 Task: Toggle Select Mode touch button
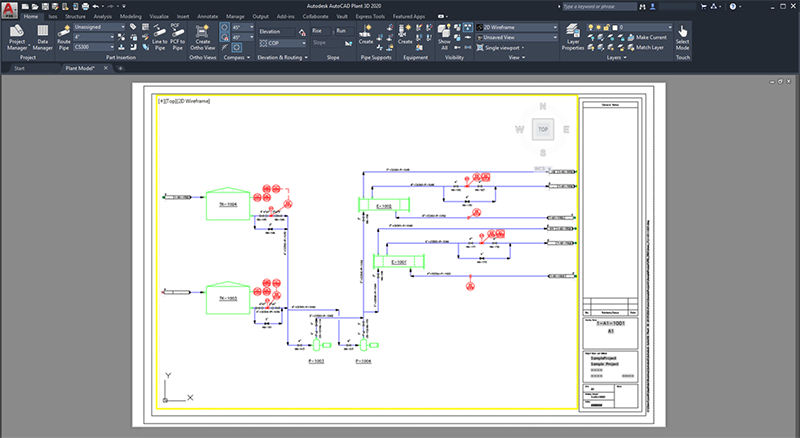click(683, 37)
